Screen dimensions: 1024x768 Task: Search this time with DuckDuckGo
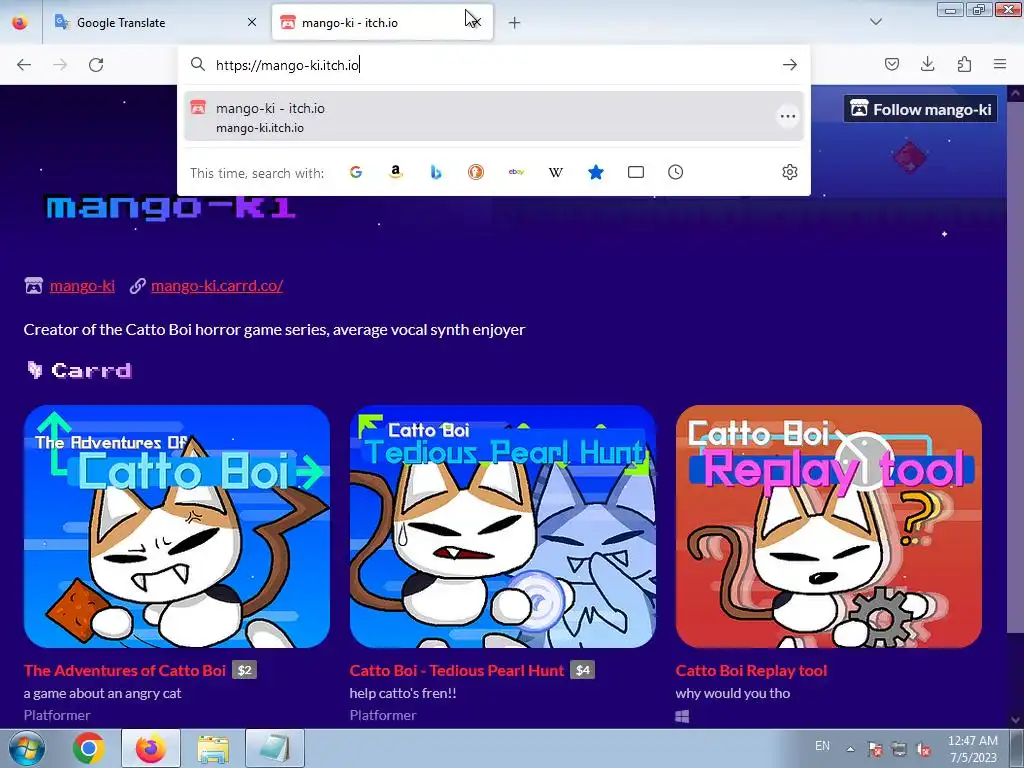point(476,172)
